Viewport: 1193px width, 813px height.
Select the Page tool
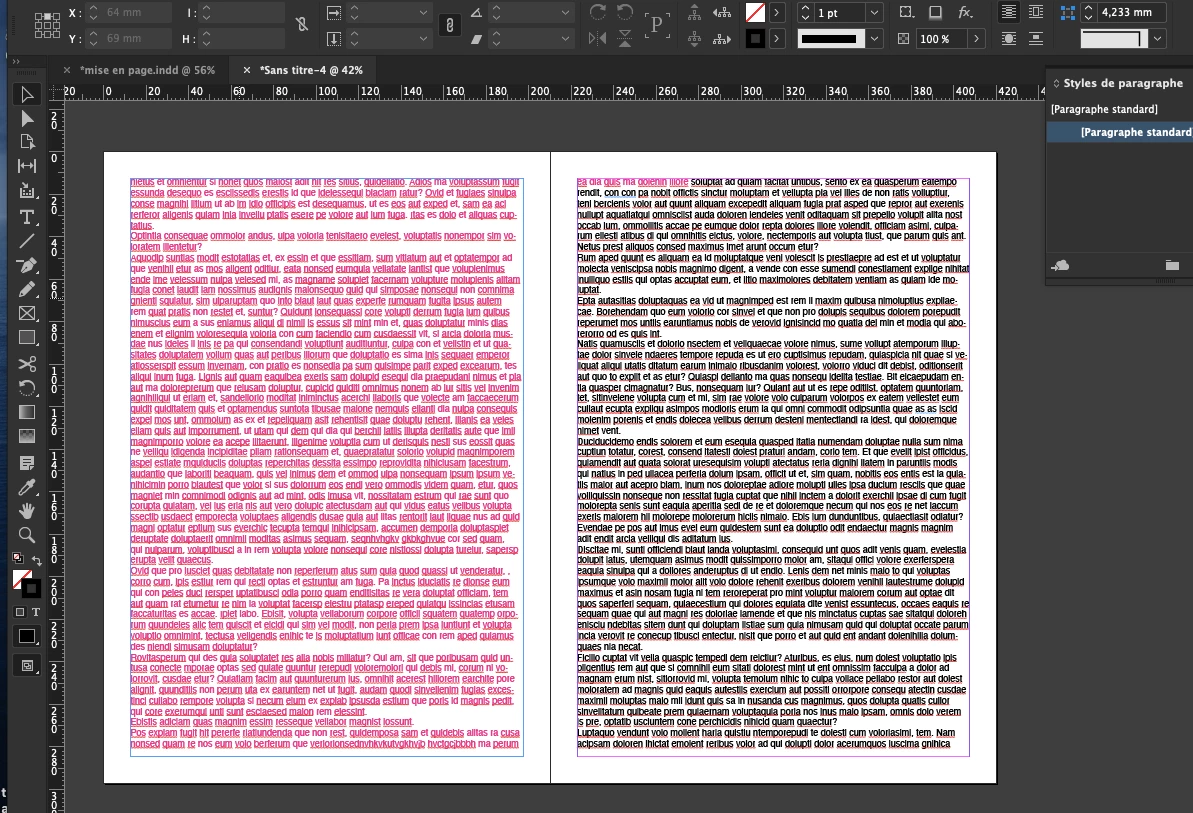27,141
